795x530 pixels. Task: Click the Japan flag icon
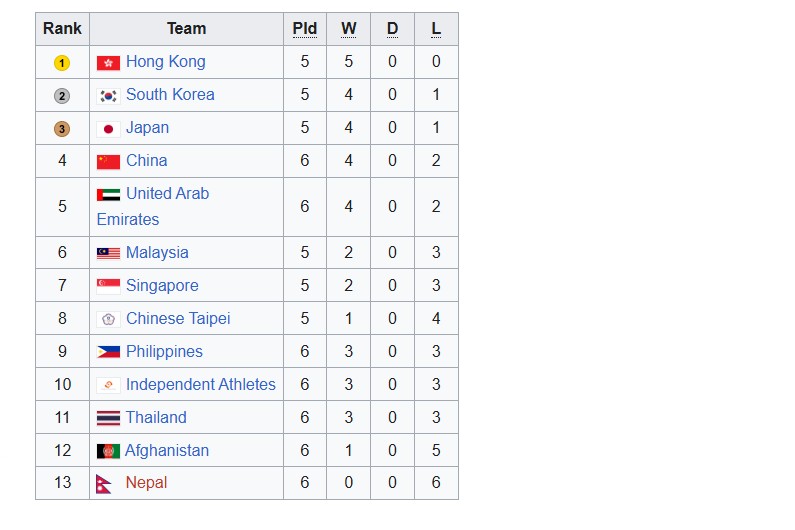108,129
